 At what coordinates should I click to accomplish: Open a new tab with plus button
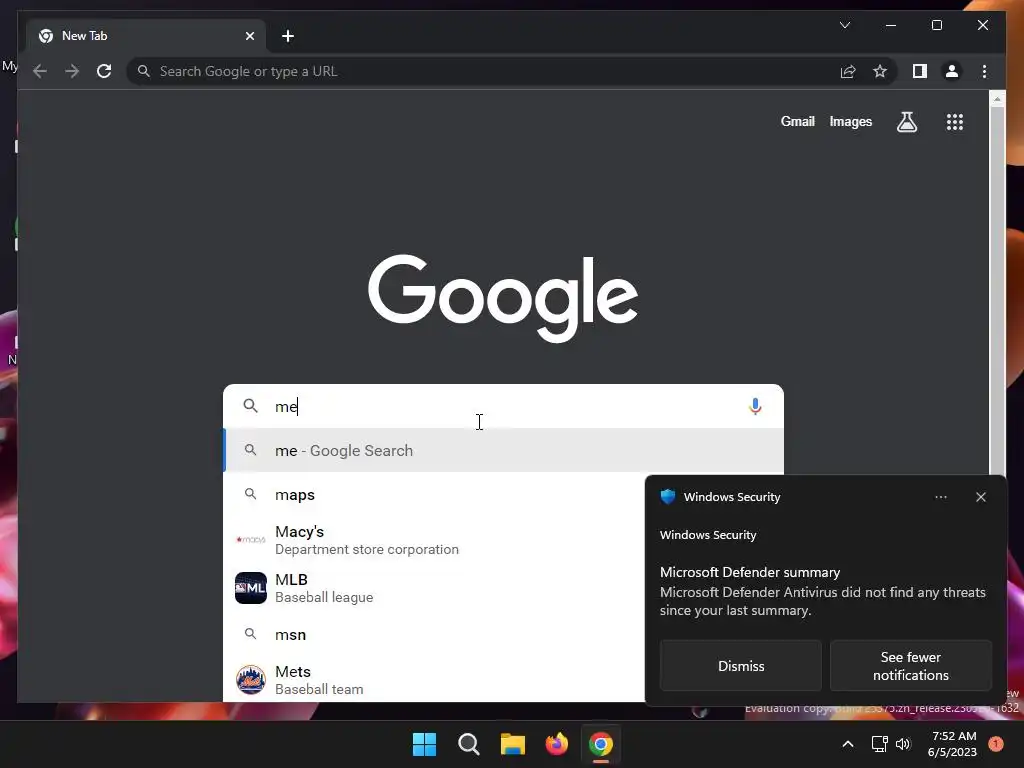[288, 36]
